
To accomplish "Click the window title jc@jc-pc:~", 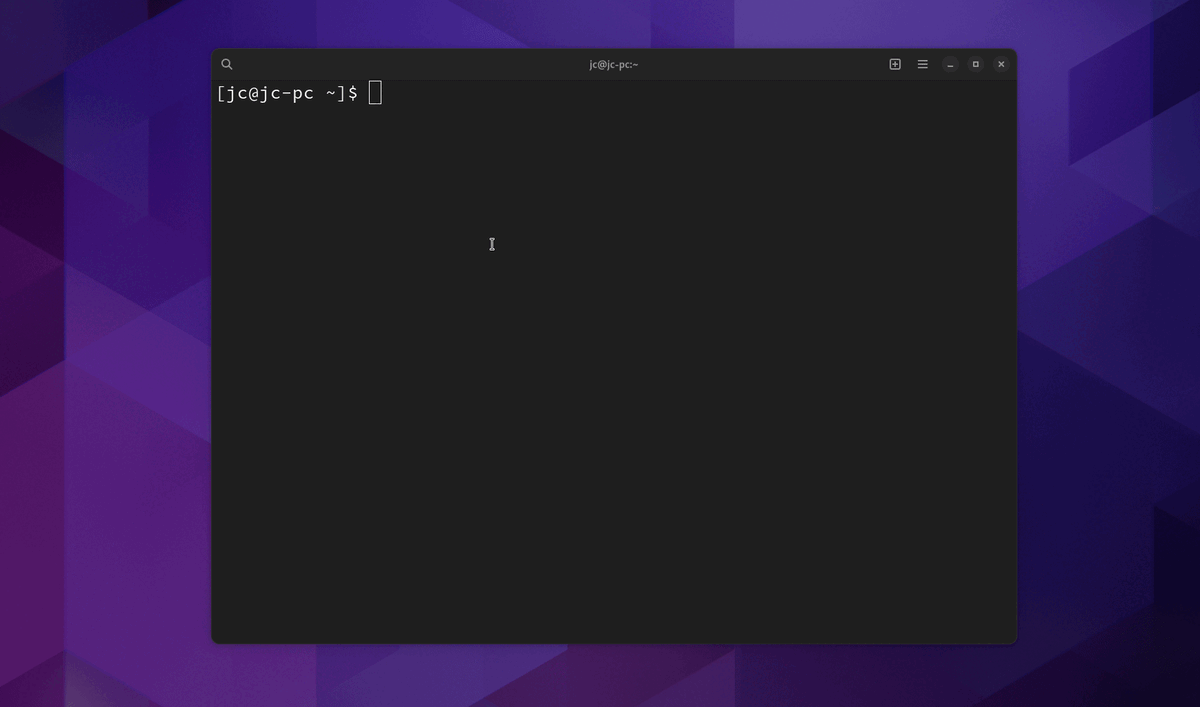I will click(x=614, y=64).
